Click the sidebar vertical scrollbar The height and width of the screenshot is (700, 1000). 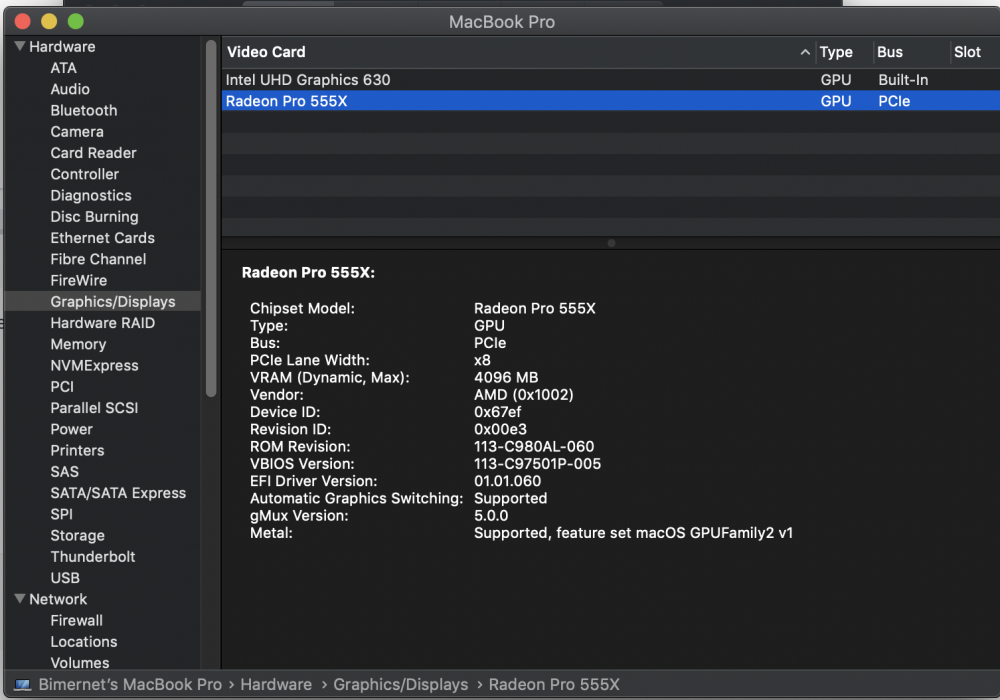(x=211, y=219)
